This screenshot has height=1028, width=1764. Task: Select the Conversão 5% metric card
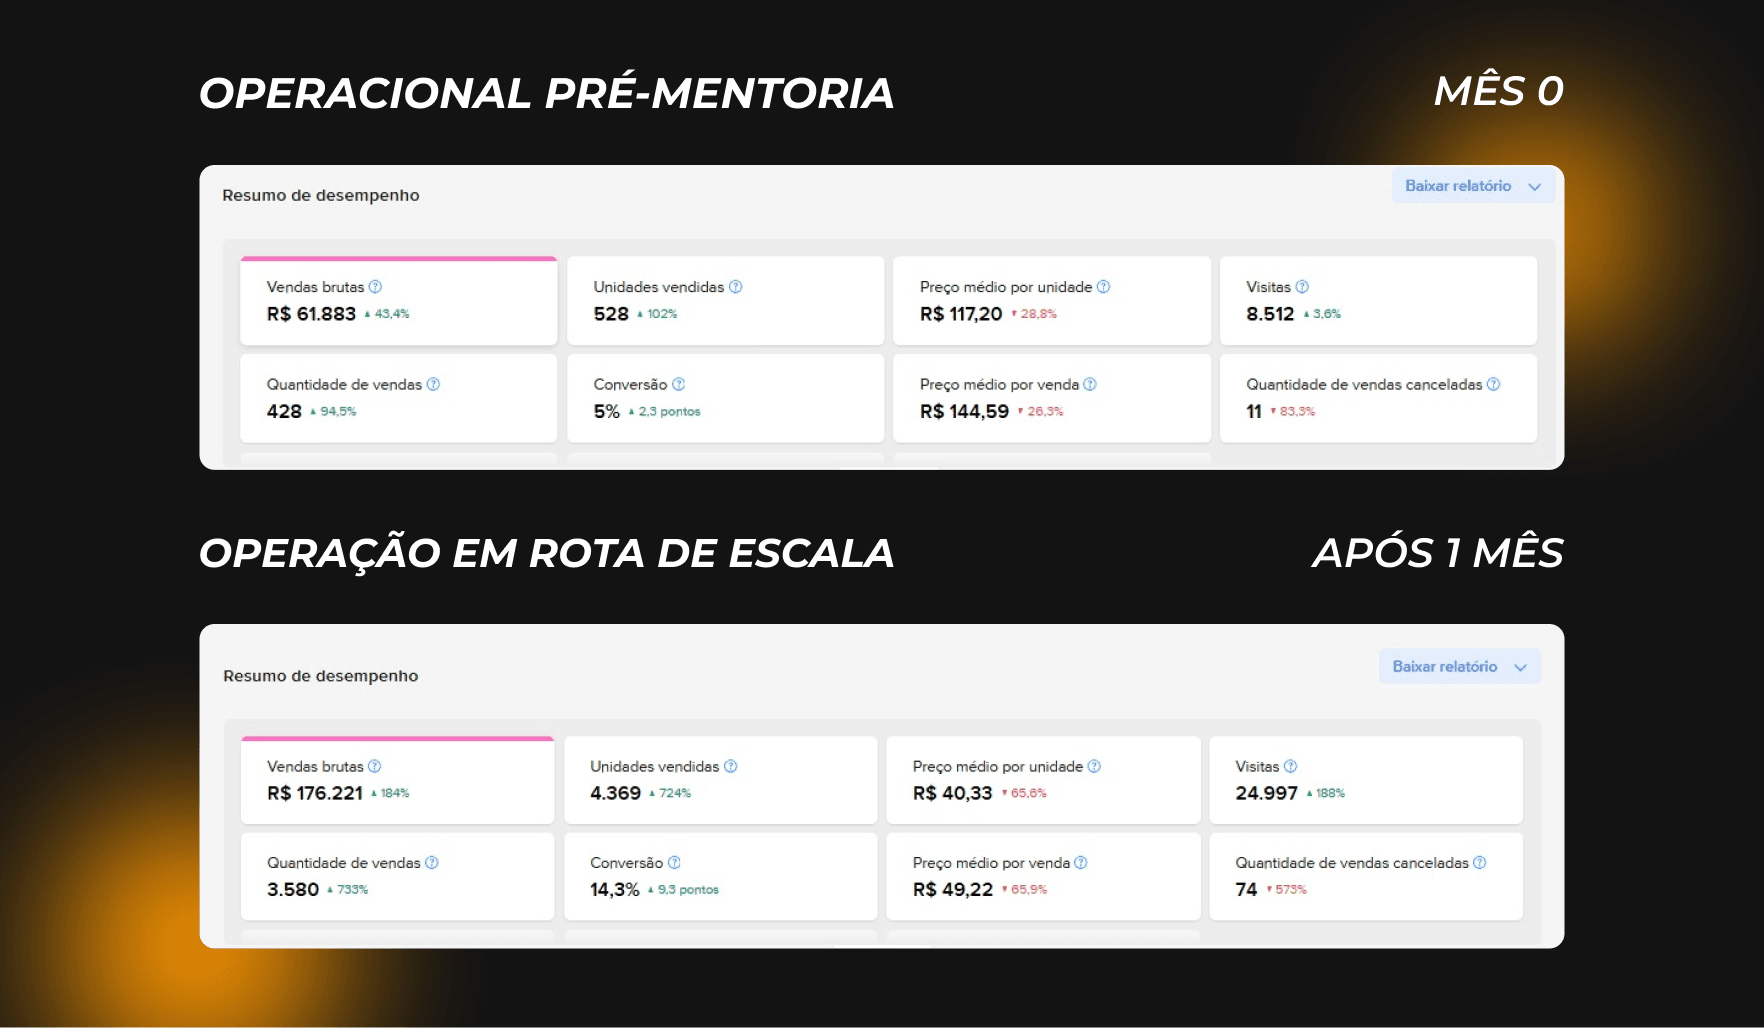(x=725, y=398)
